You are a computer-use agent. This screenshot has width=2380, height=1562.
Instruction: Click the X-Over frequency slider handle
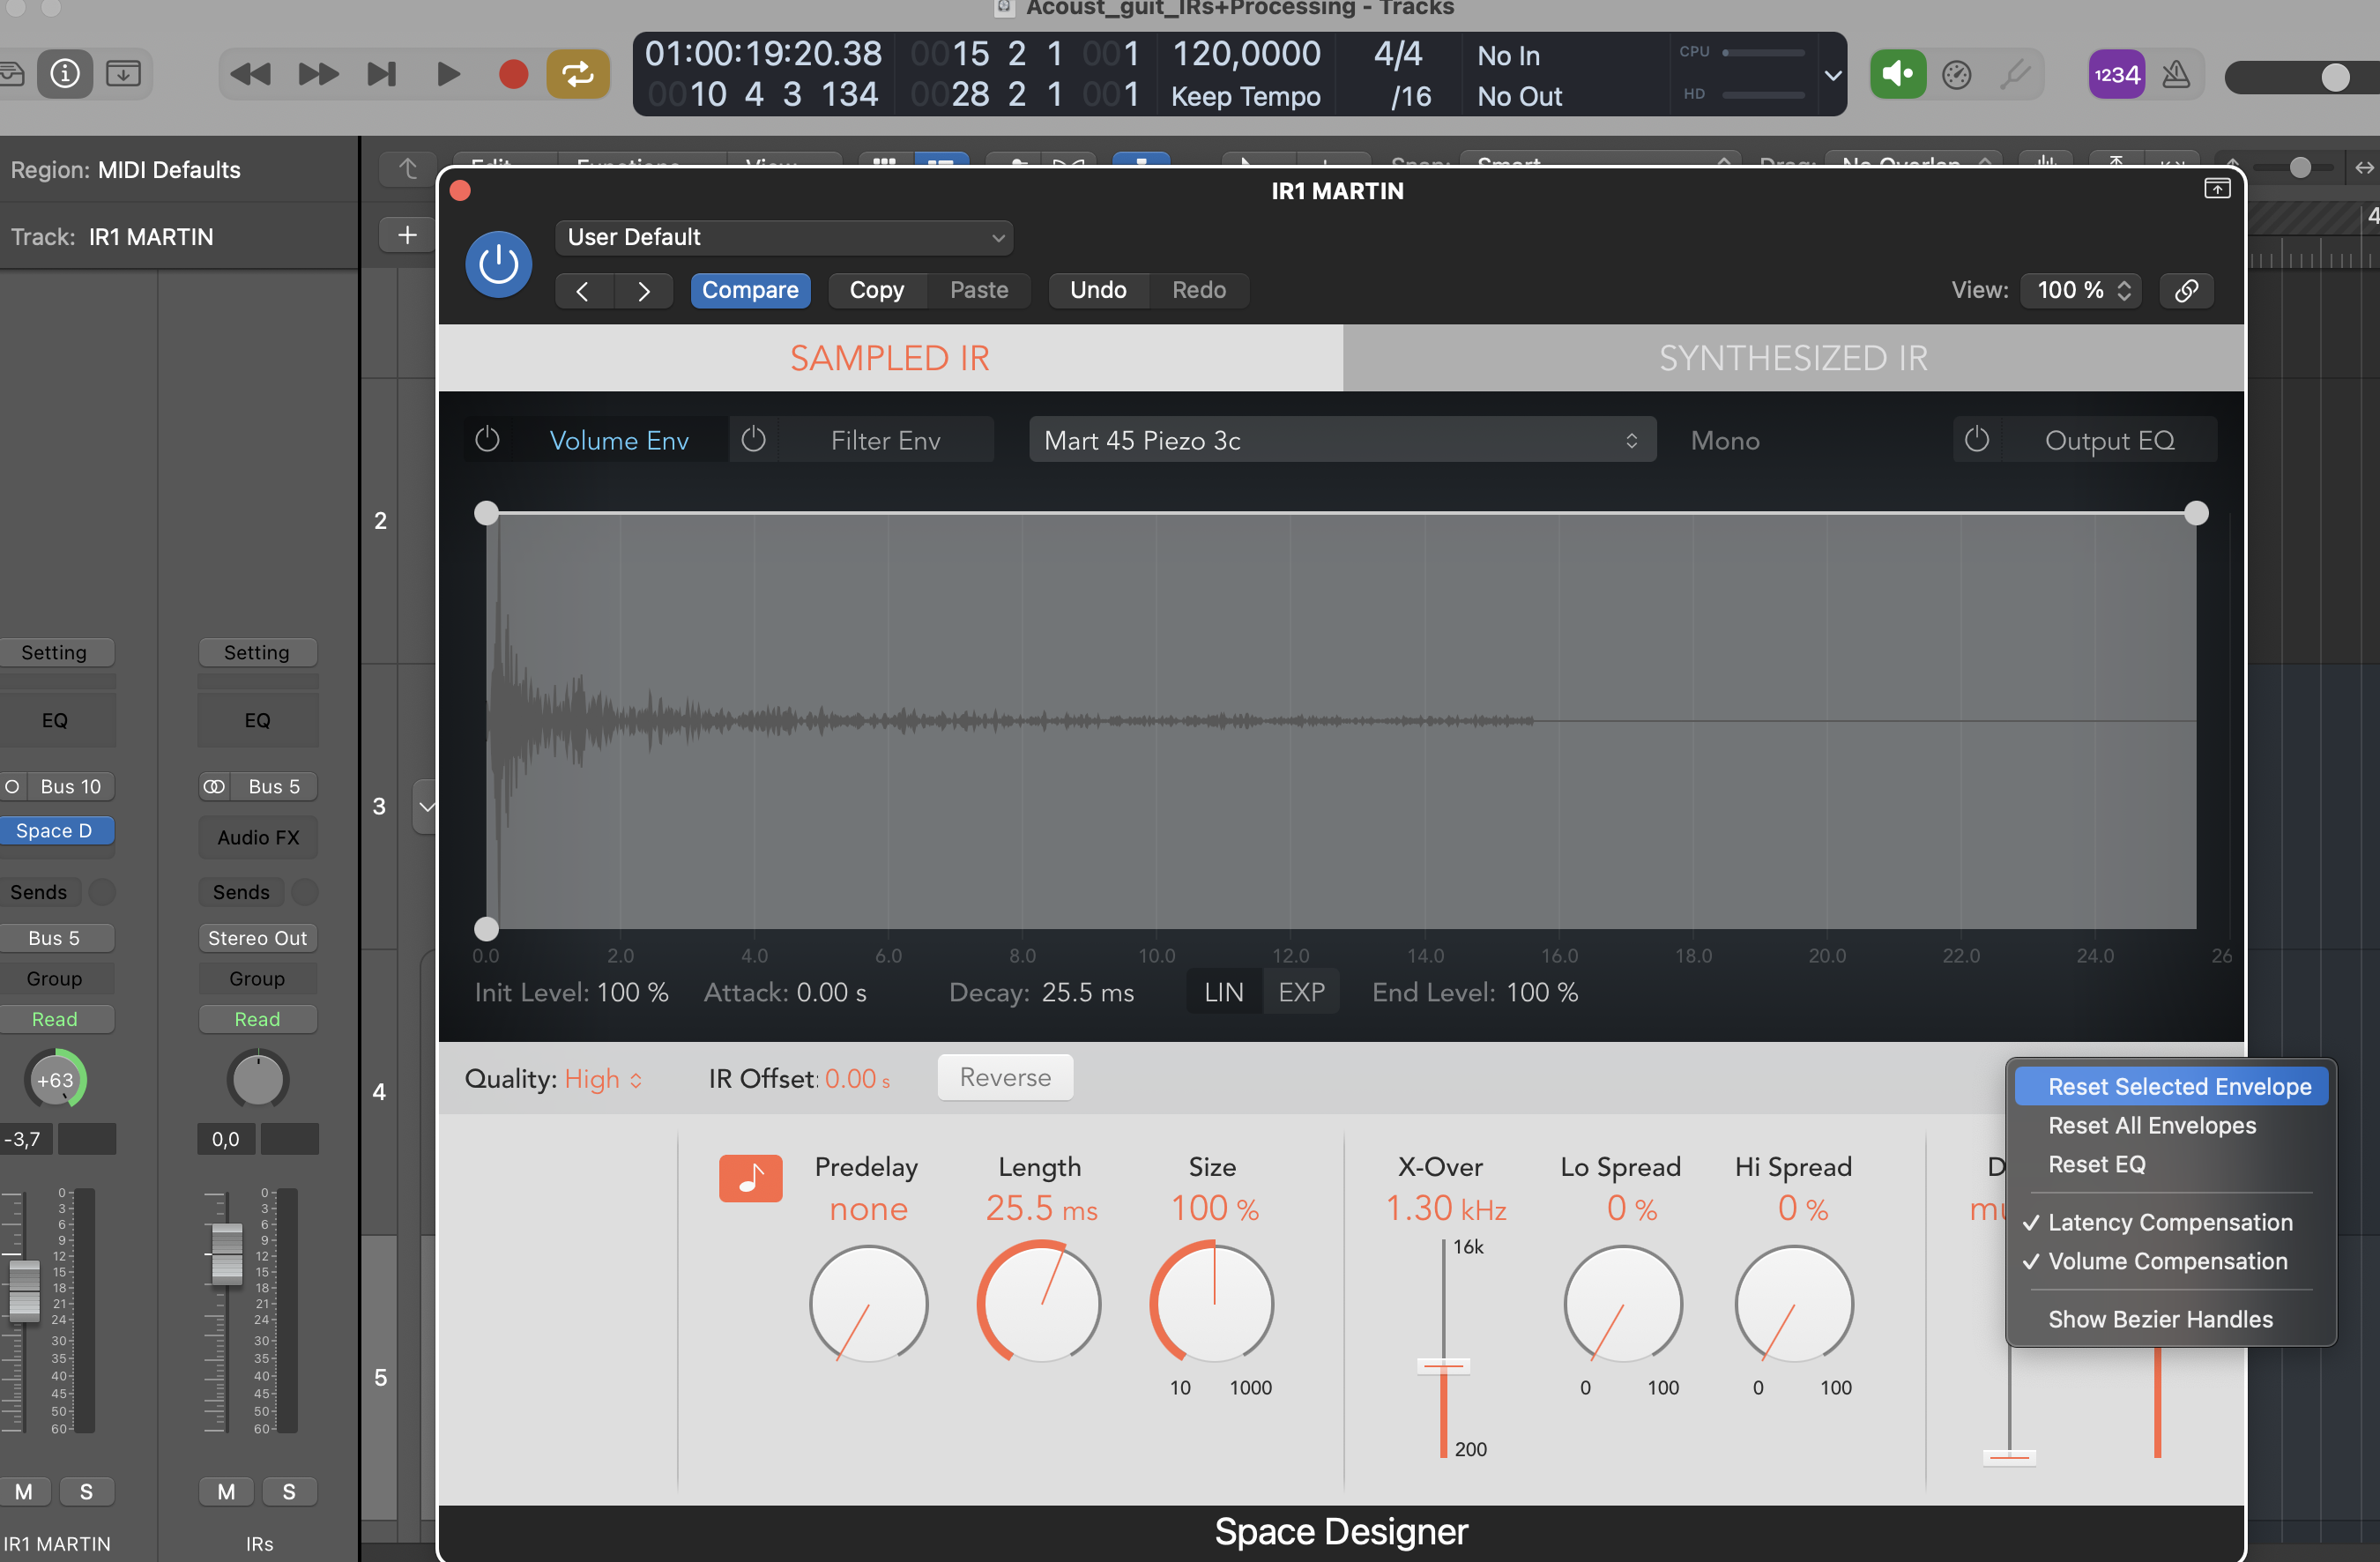1442,1365
